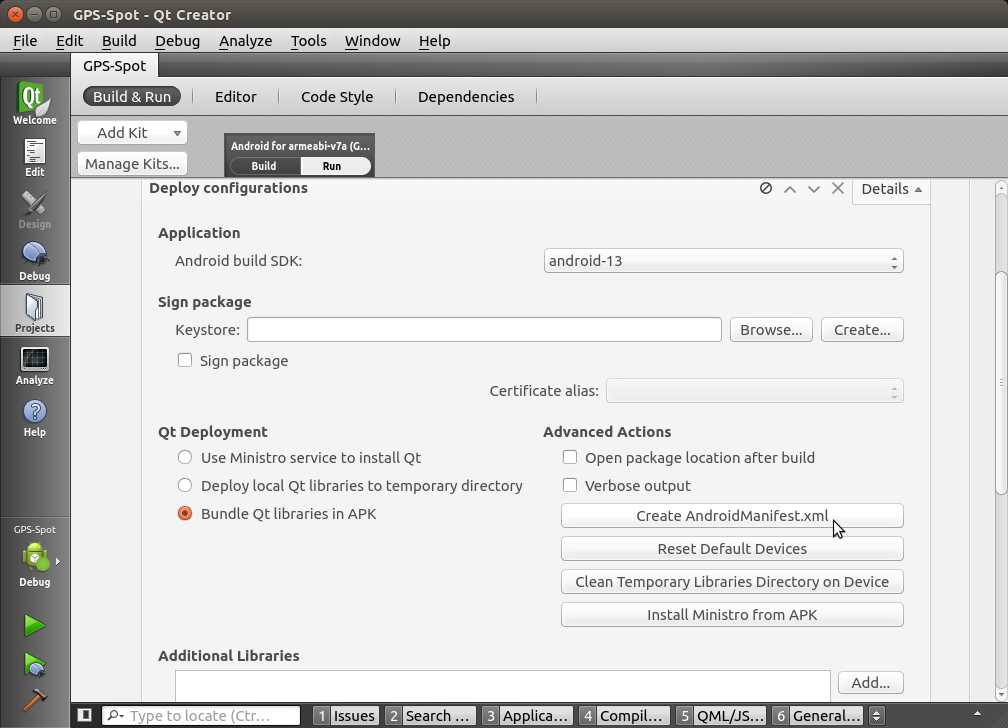Open the Android build SDK dropdown
Screen dimensions: 1008x728
tap(723, 261)
